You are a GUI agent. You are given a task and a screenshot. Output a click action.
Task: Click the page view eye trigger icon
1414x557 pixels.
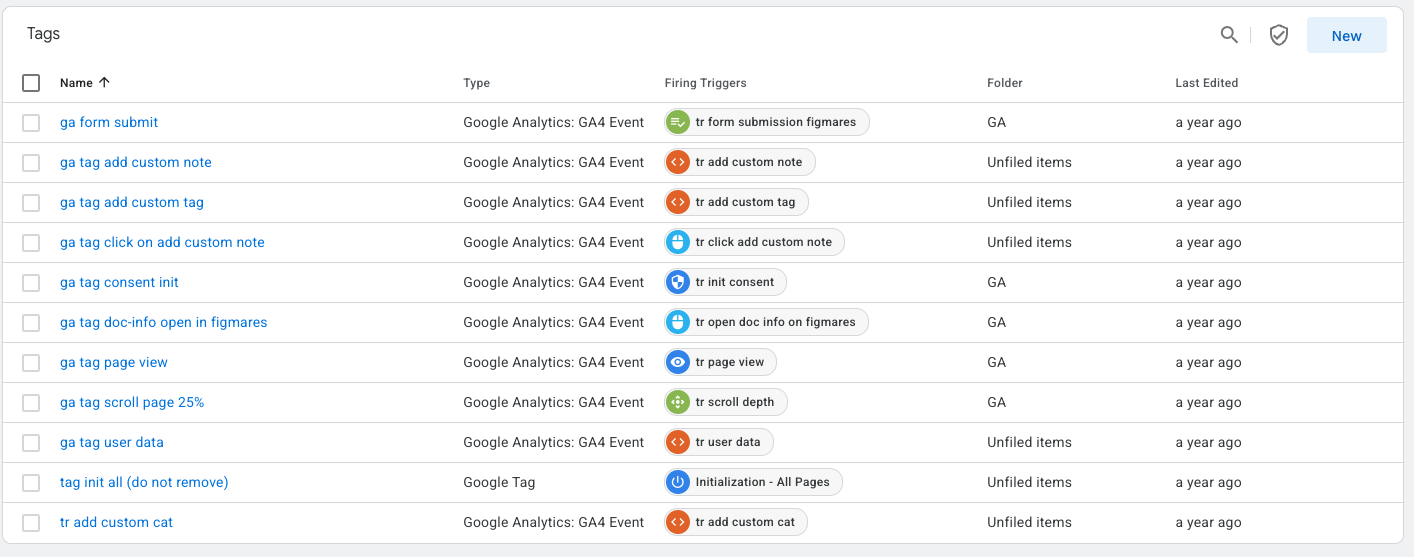(678, 362)
